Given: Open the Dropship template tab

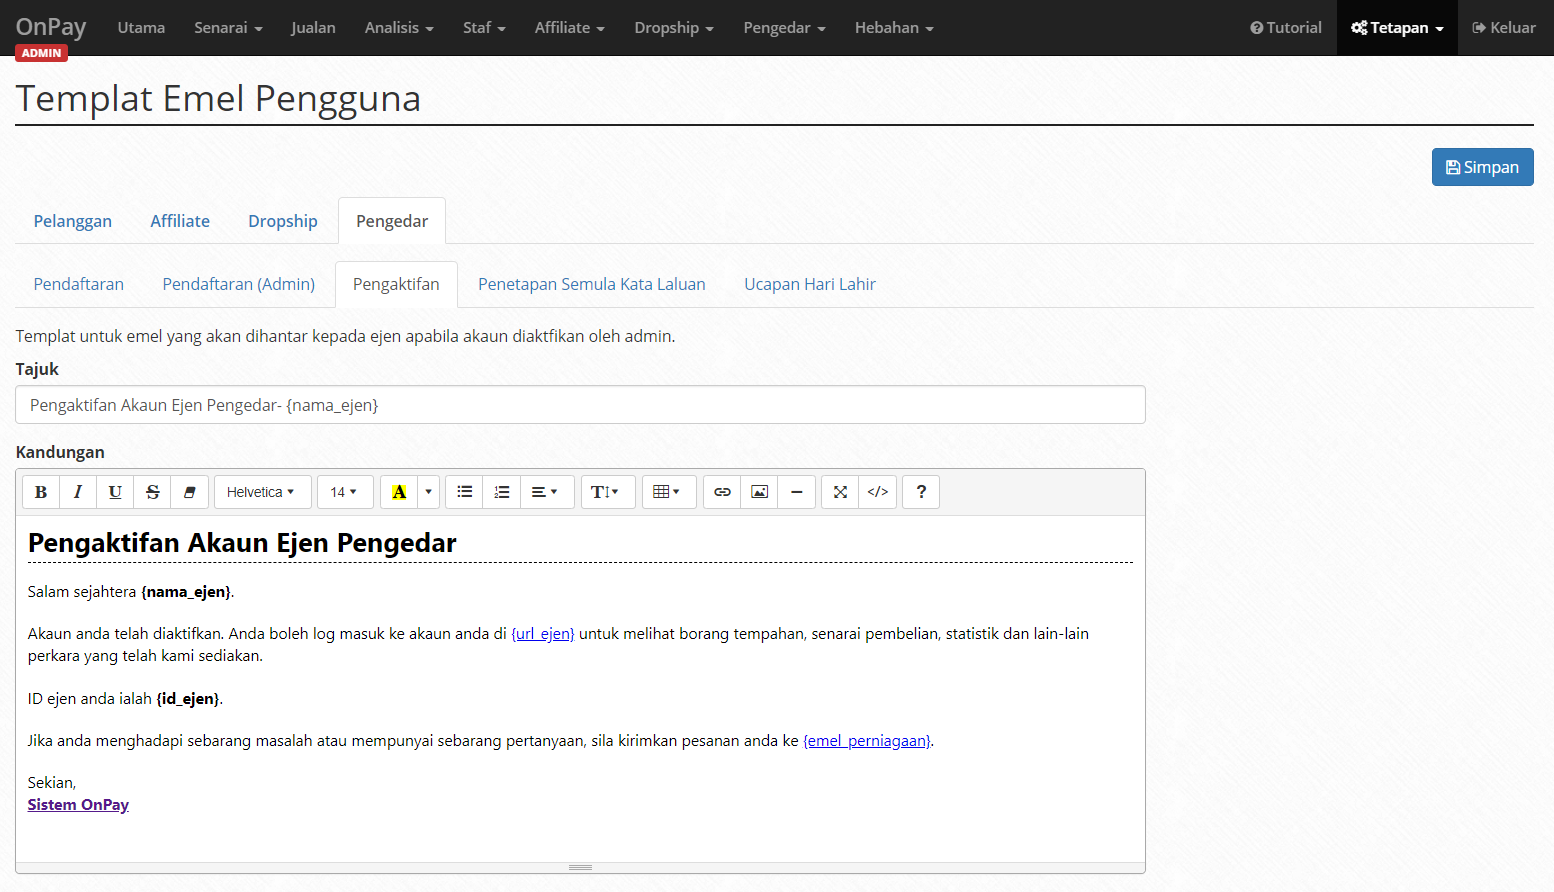Looking at the screenshot, I should [x=283, y=221].
